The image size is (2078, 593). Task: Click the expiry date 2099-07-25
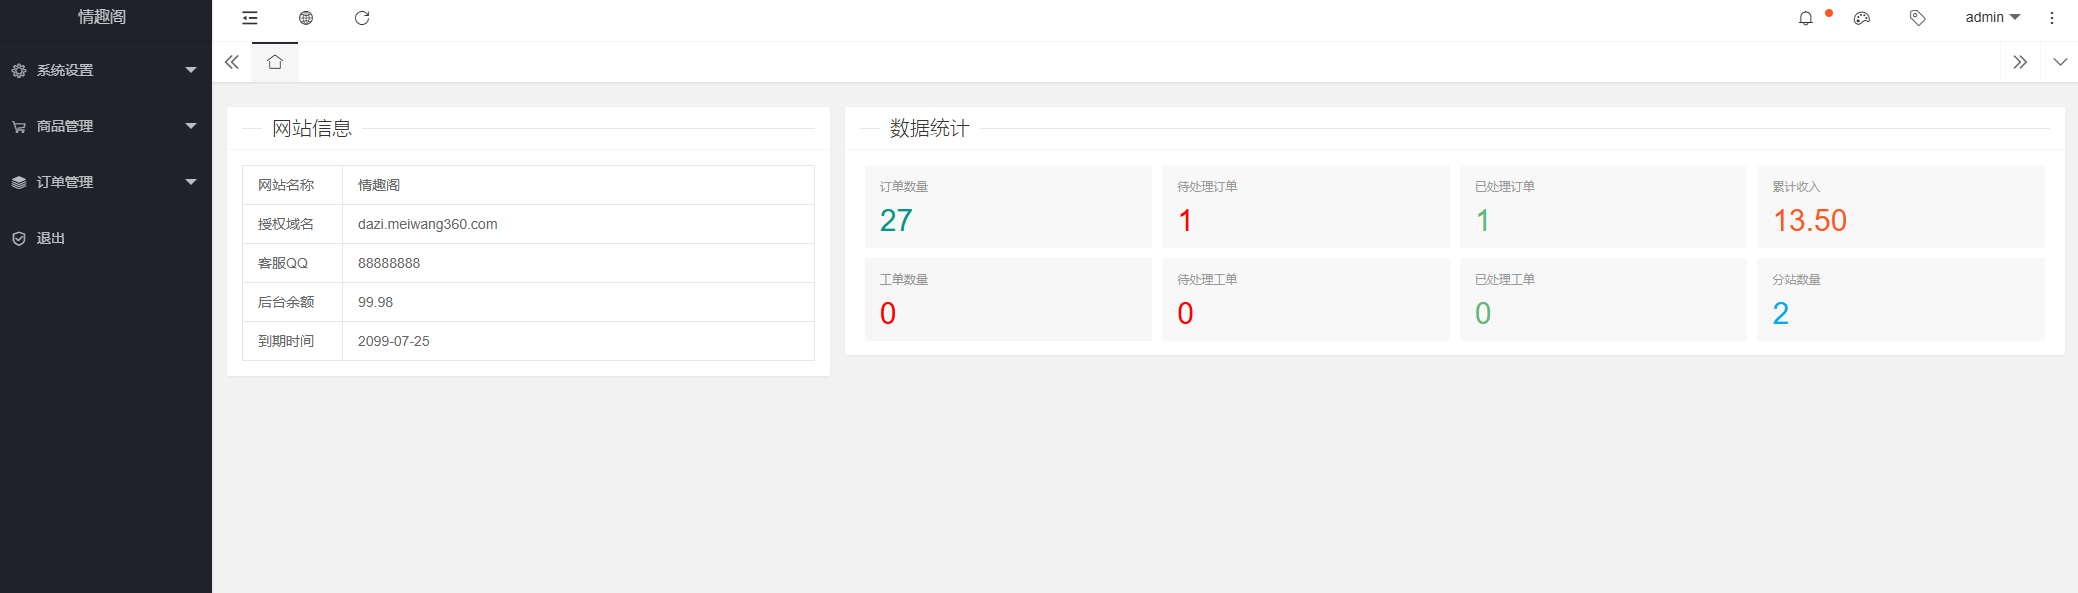[394, 341]
